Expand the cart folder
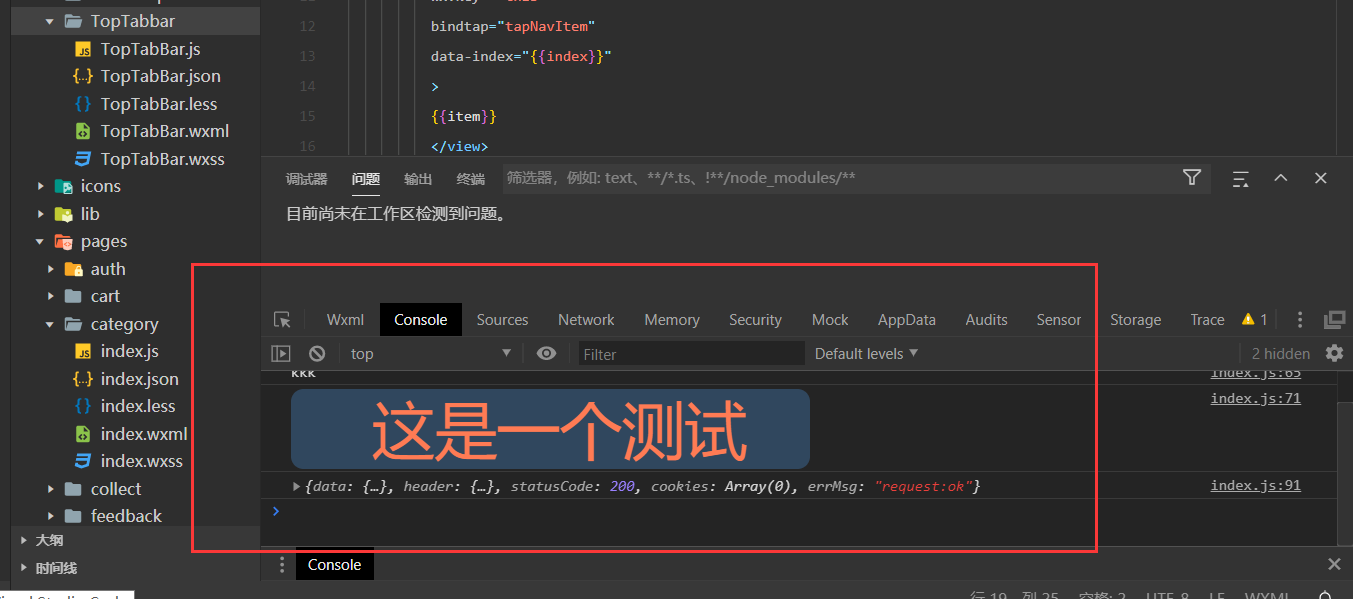The height and width of the screenshot is (599, 1353). pos(51,296)
